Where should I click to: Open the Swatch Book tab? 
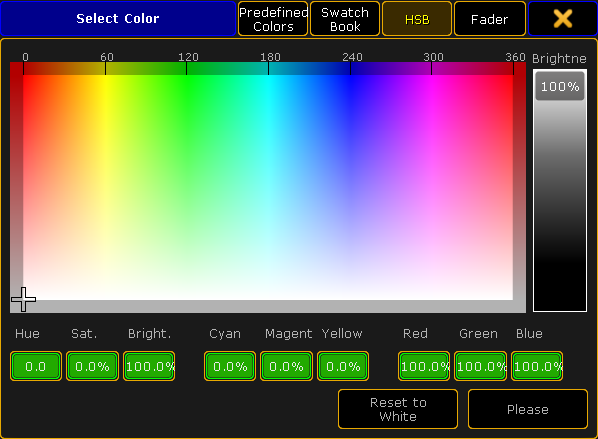tap(345, 19)
